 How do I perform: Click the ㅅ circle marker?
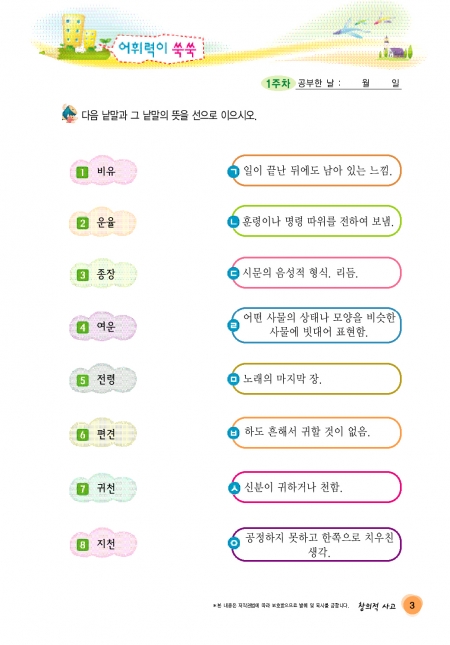(234, 488)
